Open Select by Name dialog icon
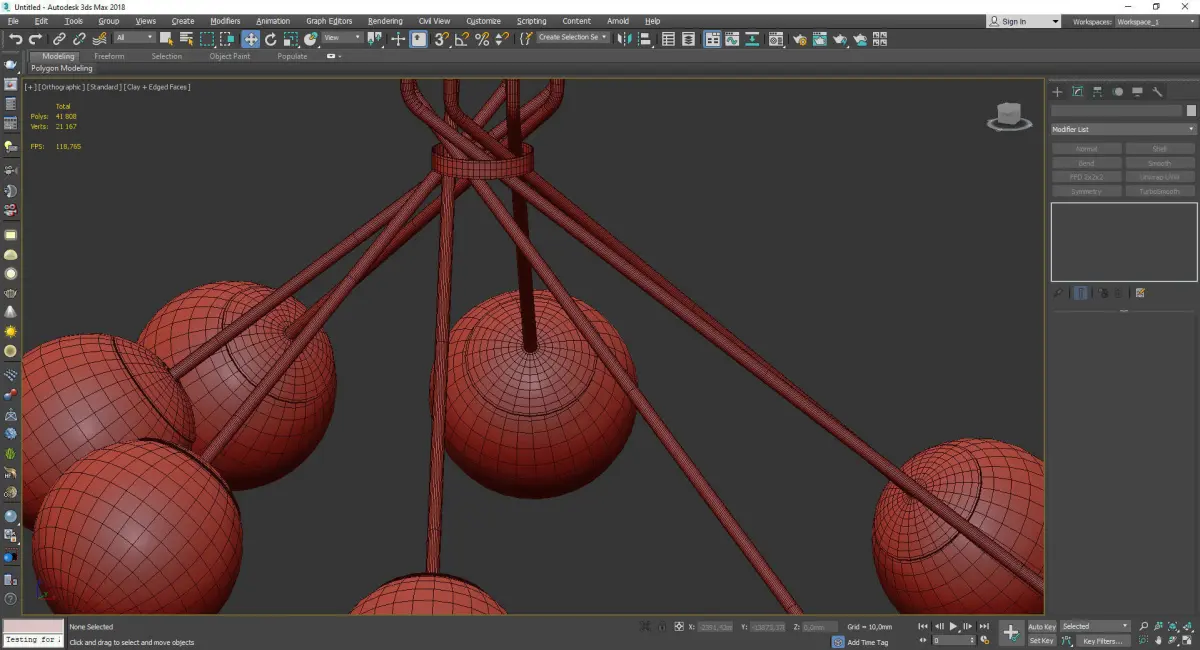1200x650 pixels. pyautogui.click(x=186, y=39)
